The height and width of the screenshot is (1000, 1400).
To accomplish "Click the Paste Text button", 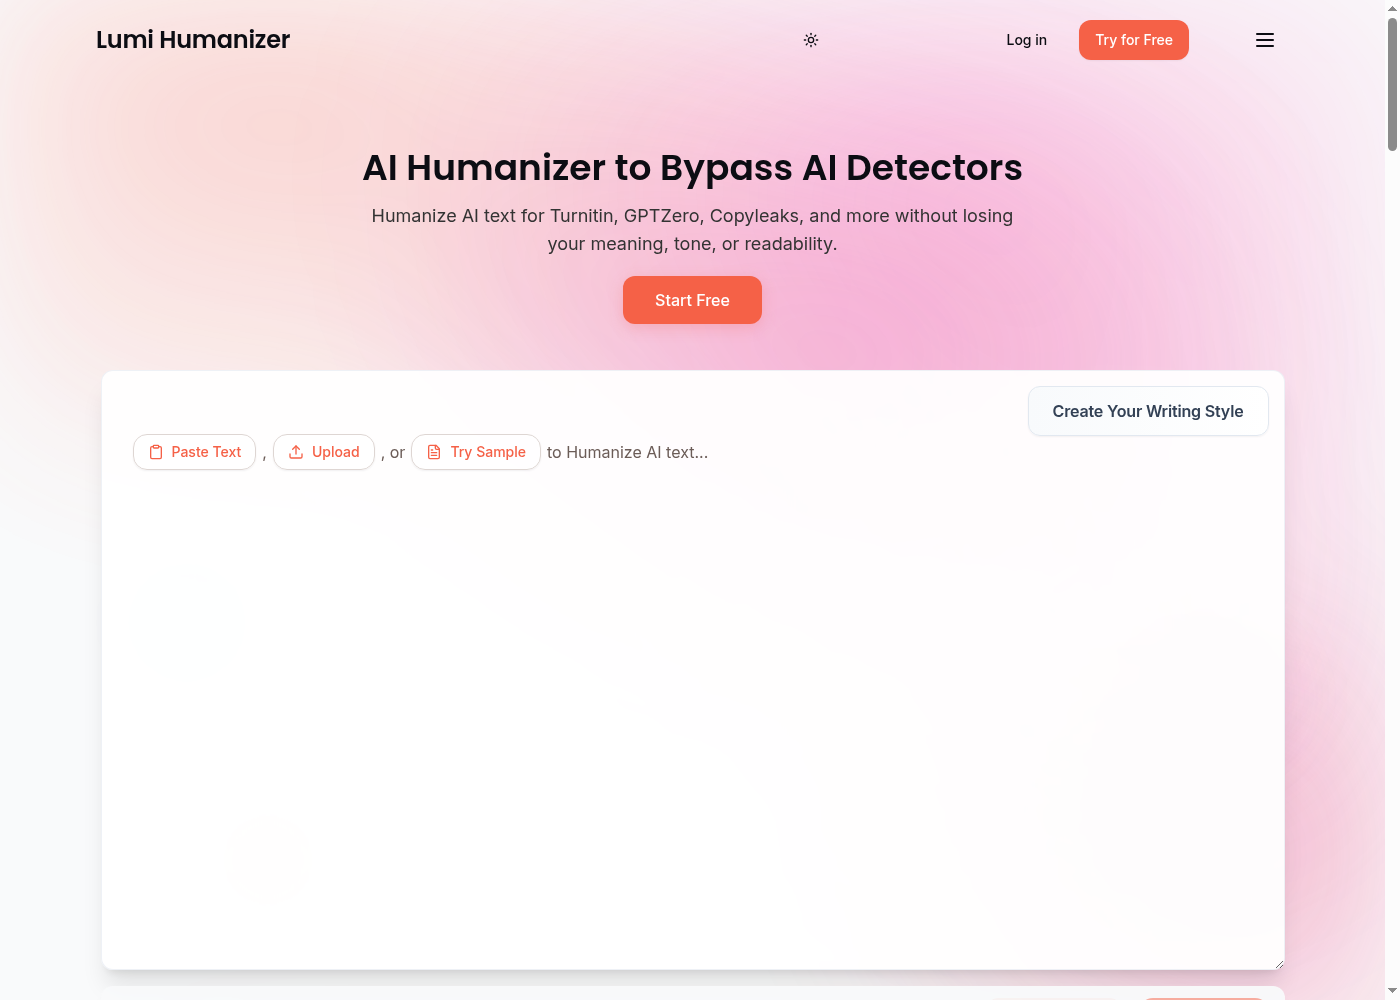I will [195, 452].
